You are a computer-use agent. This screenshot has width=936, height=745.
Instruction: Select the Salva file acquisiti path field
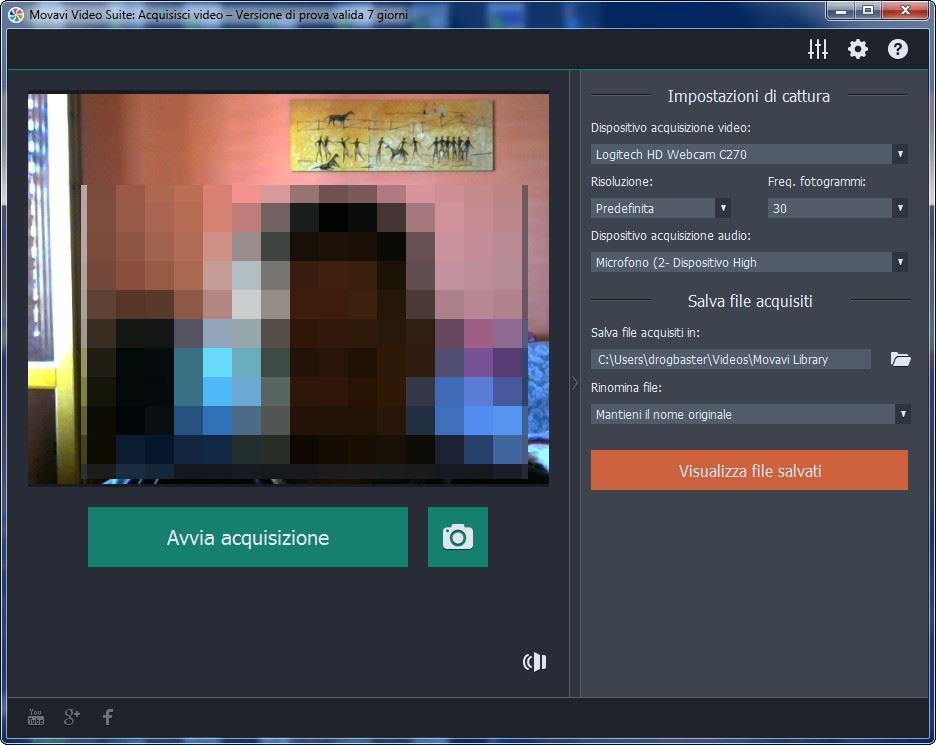[x=731, y=359]
